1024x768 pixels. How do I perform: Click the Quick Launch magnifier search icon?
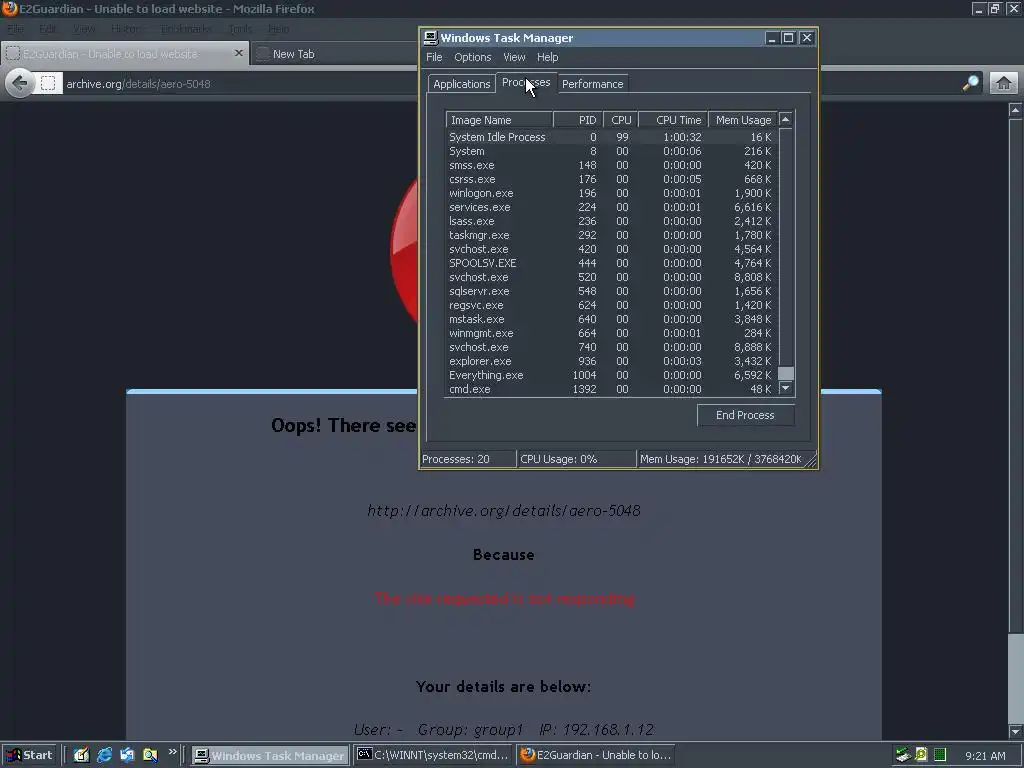pos(150,755)
